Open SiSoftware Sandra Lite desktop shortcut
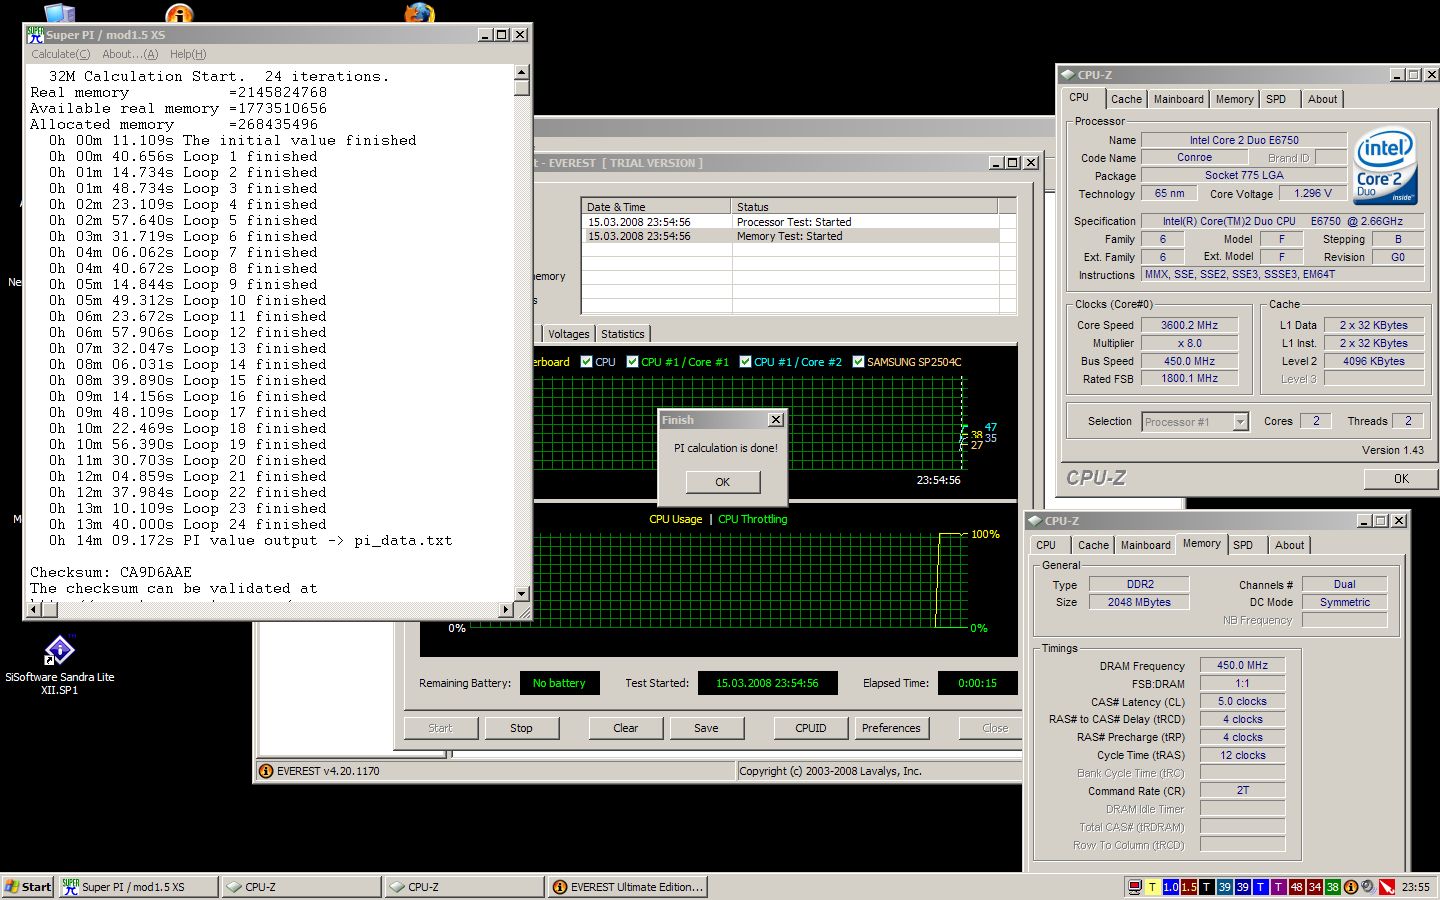This screenshot has width=1440, height=900. pyautogui.click(x=59, y=652)
